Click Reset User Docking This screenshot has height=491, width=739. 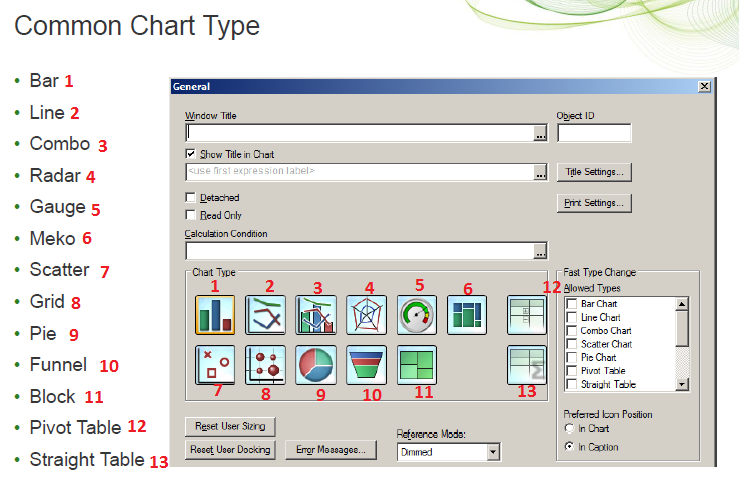(x=230, y=450)
